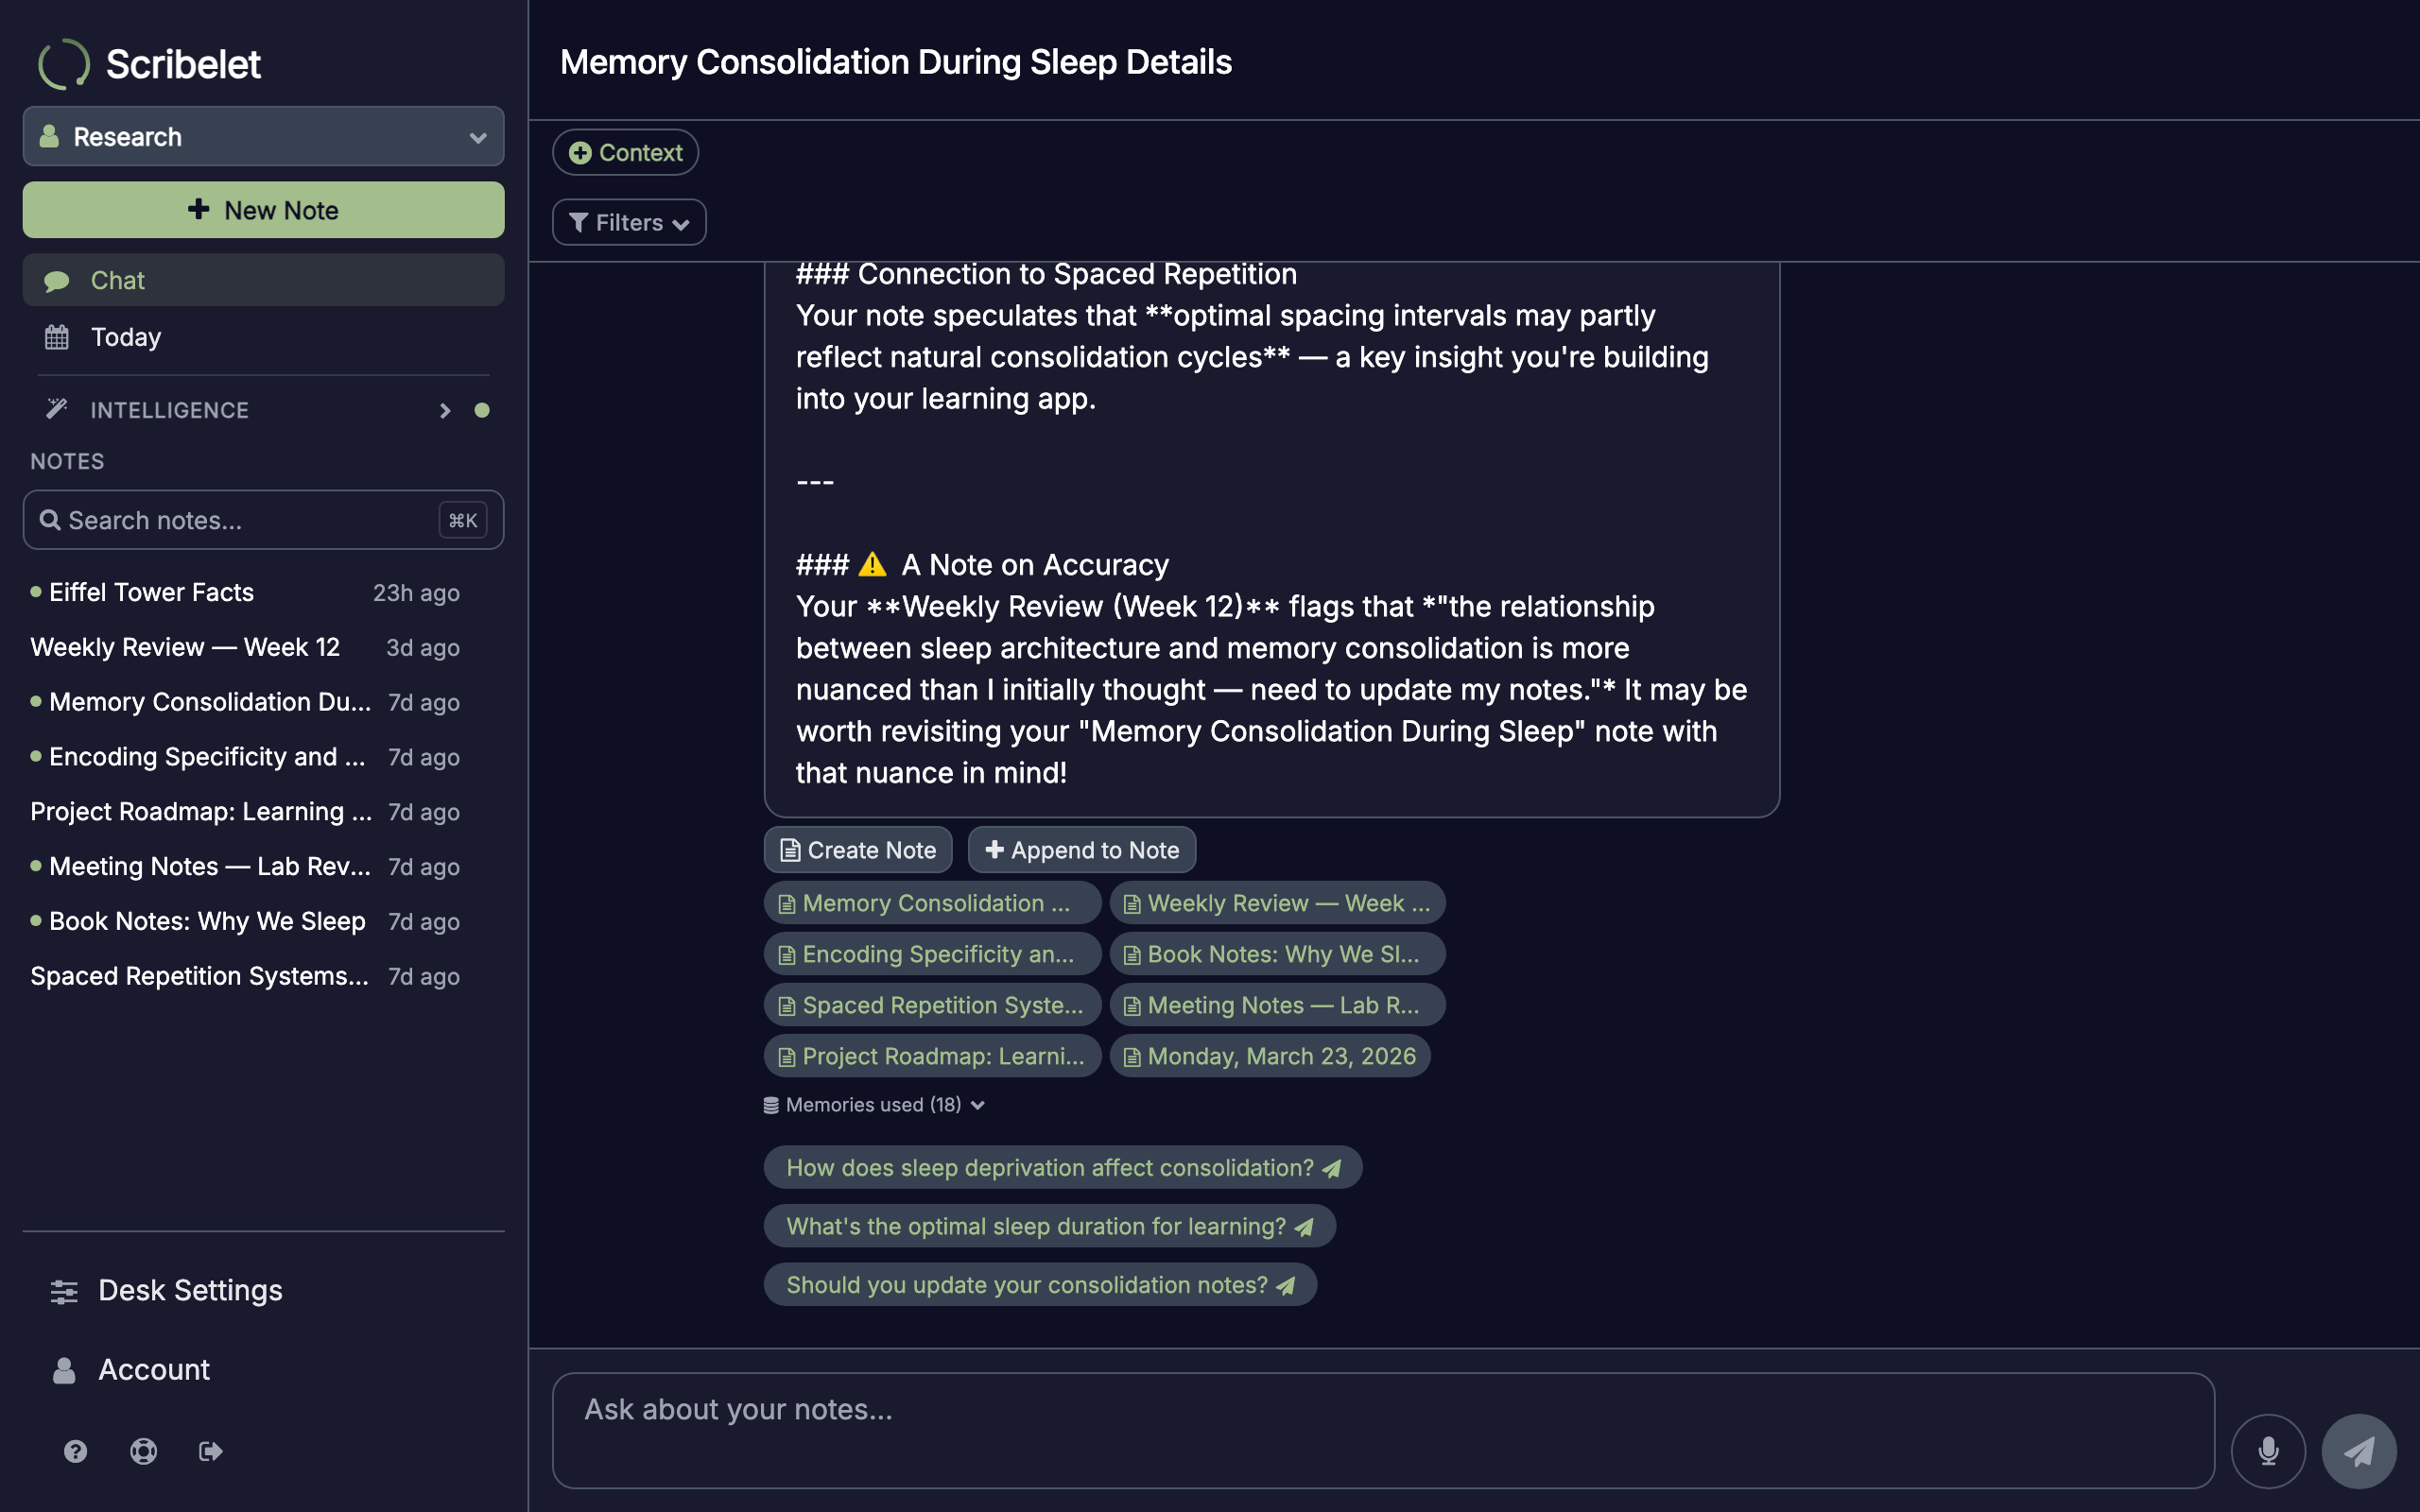Open Memory Consolidation Du... note in sidebar
Viewport: 2420px width, 1512px height.
click(245, 702)
